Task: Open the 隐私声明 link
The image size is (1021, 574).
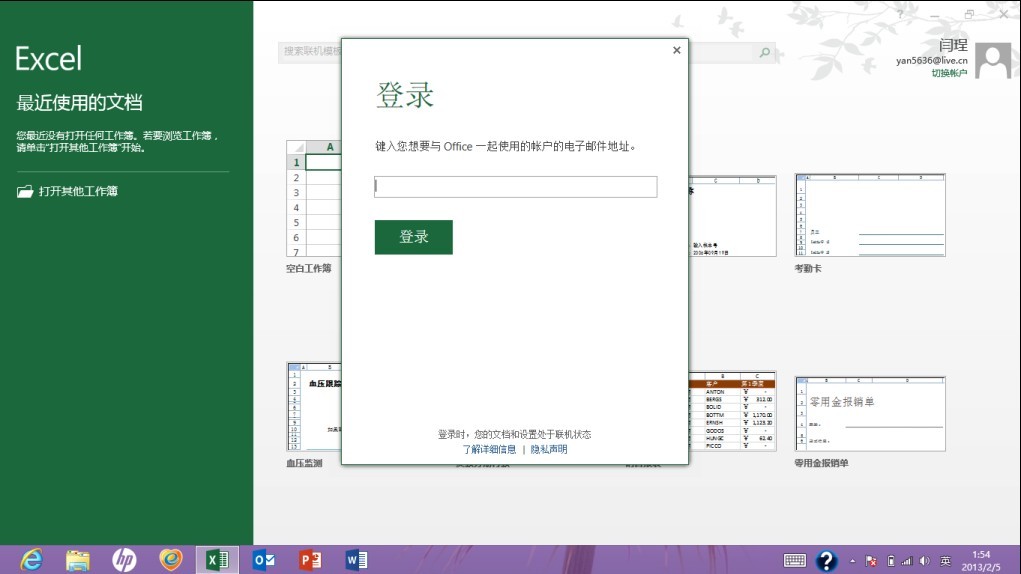Action: [x=549, y=449]
